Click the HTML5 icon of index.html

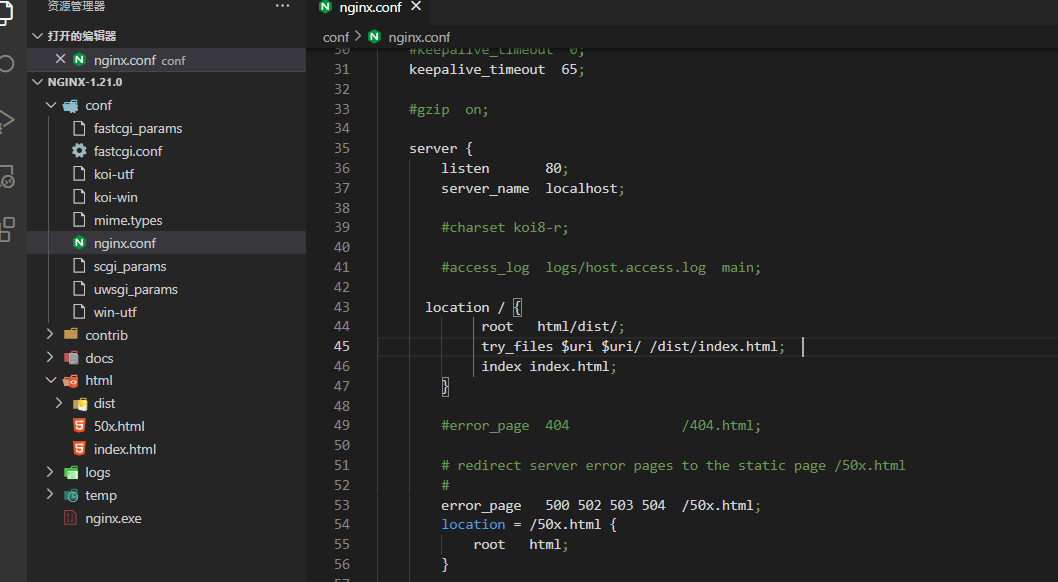[x=79, y=448]
